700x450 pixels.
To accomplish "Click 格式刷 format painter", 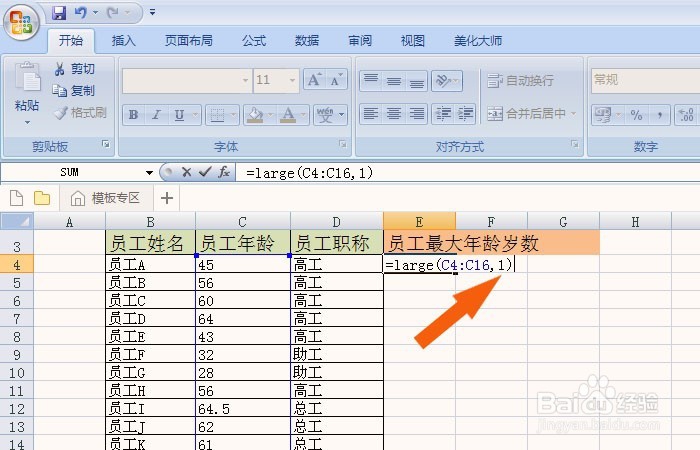I will pyautogui.click(x=80, y=112).
